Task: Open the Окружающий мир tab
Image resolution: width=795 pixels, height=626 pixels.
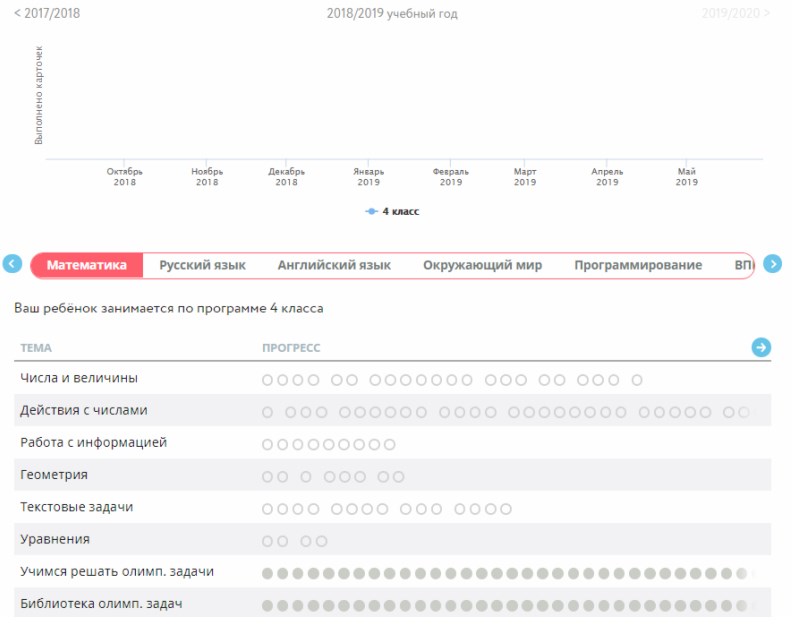Action: click(483, 265)
